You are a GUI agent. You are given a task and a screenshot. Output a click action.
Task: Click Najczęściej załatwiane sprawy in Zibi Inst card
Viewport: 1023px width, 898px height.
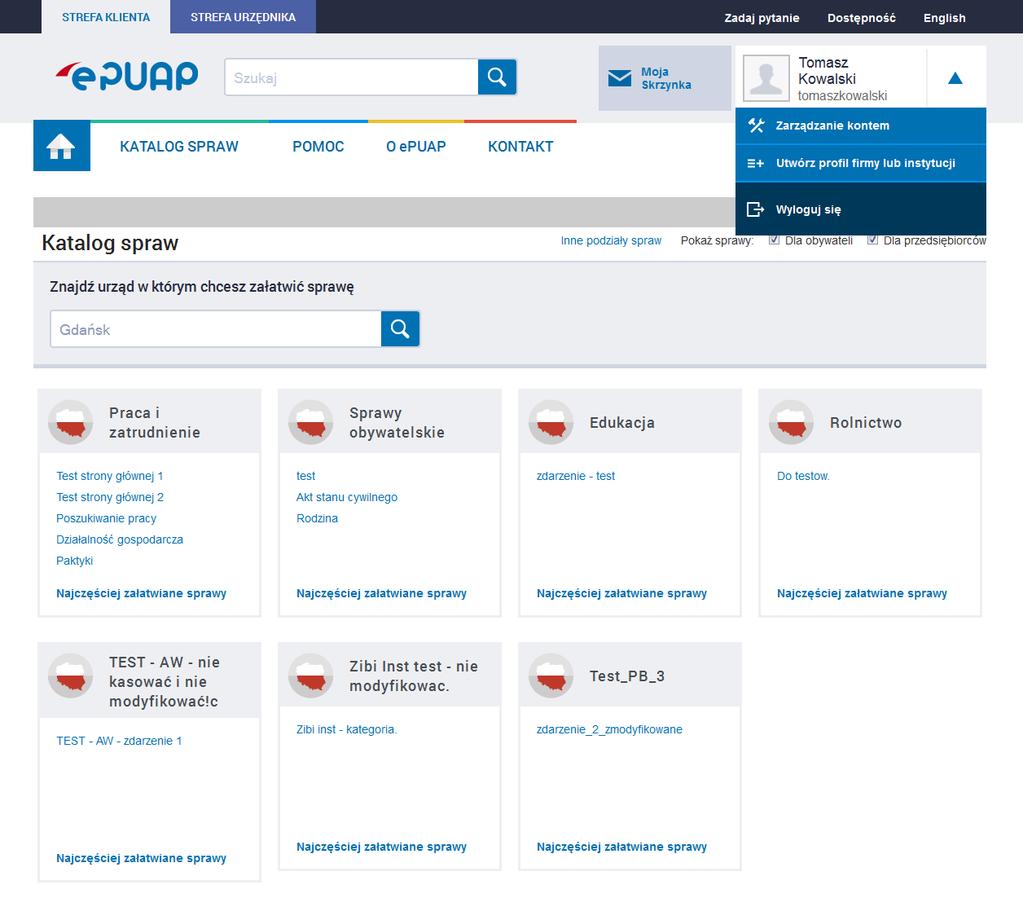pyautogui.click(x=381, y=846)
